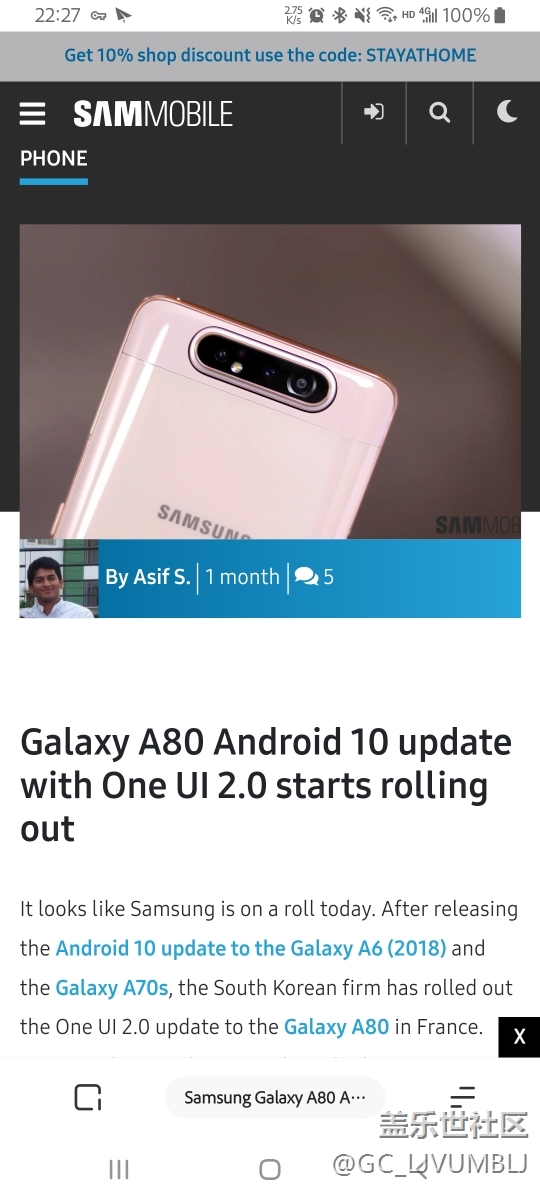Image resolution: width=540 pixels, height=1200 pixels.
Task: Follow the Galaxy A70s link
Action: point(112,988)
